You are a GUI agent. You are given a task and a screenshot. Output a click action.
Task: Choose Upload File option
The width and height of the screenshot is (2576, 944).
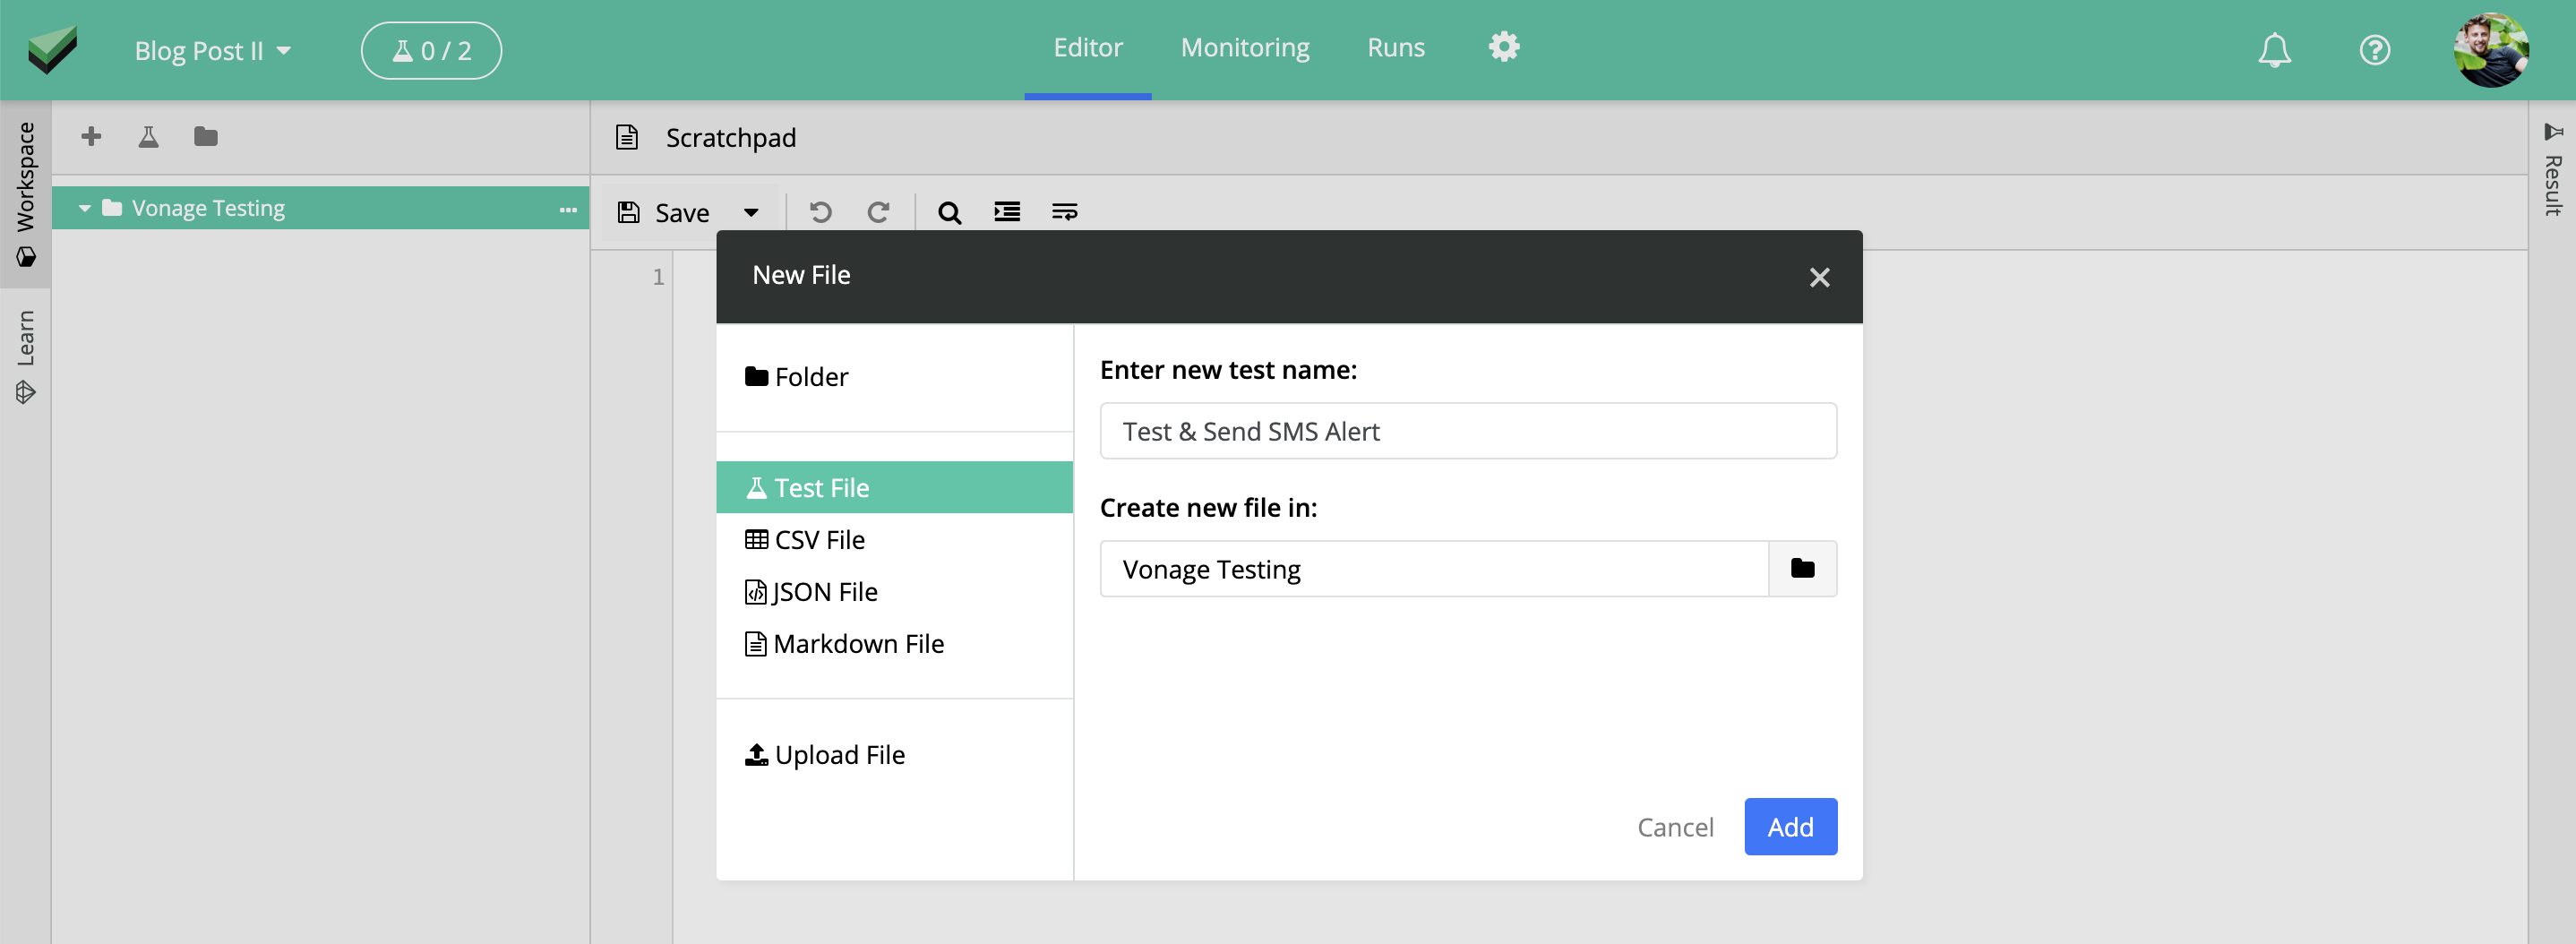pyautogui.click(x=825, y=754)
